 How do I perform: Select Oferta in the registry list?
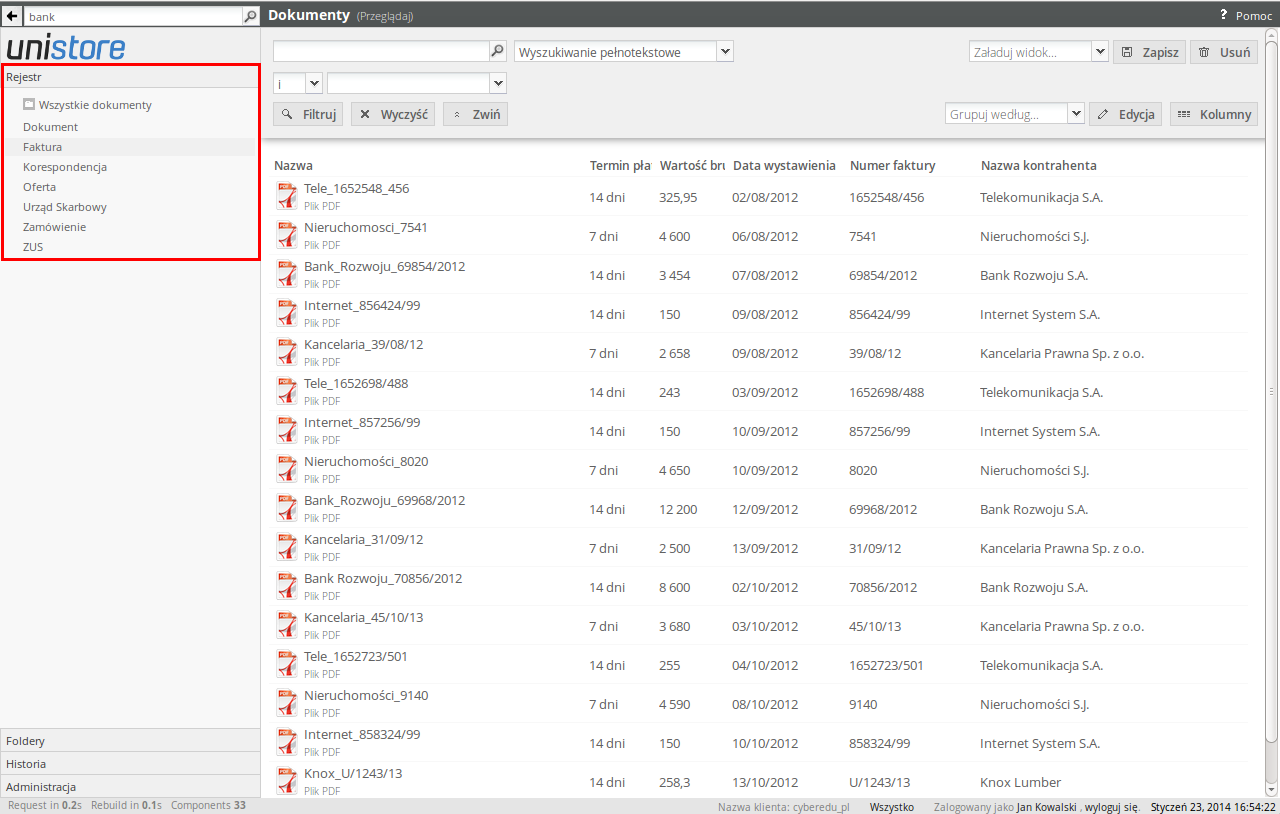(x=39, y=187)
